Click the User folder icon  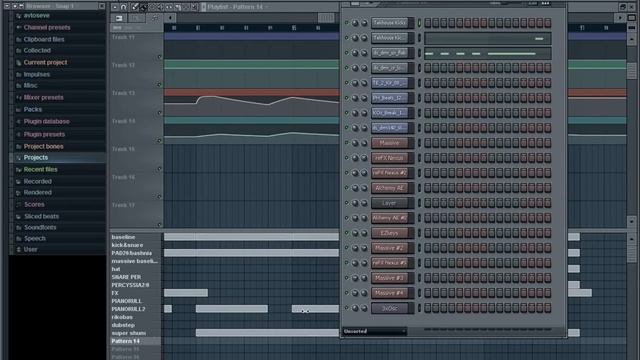point(18,249)
